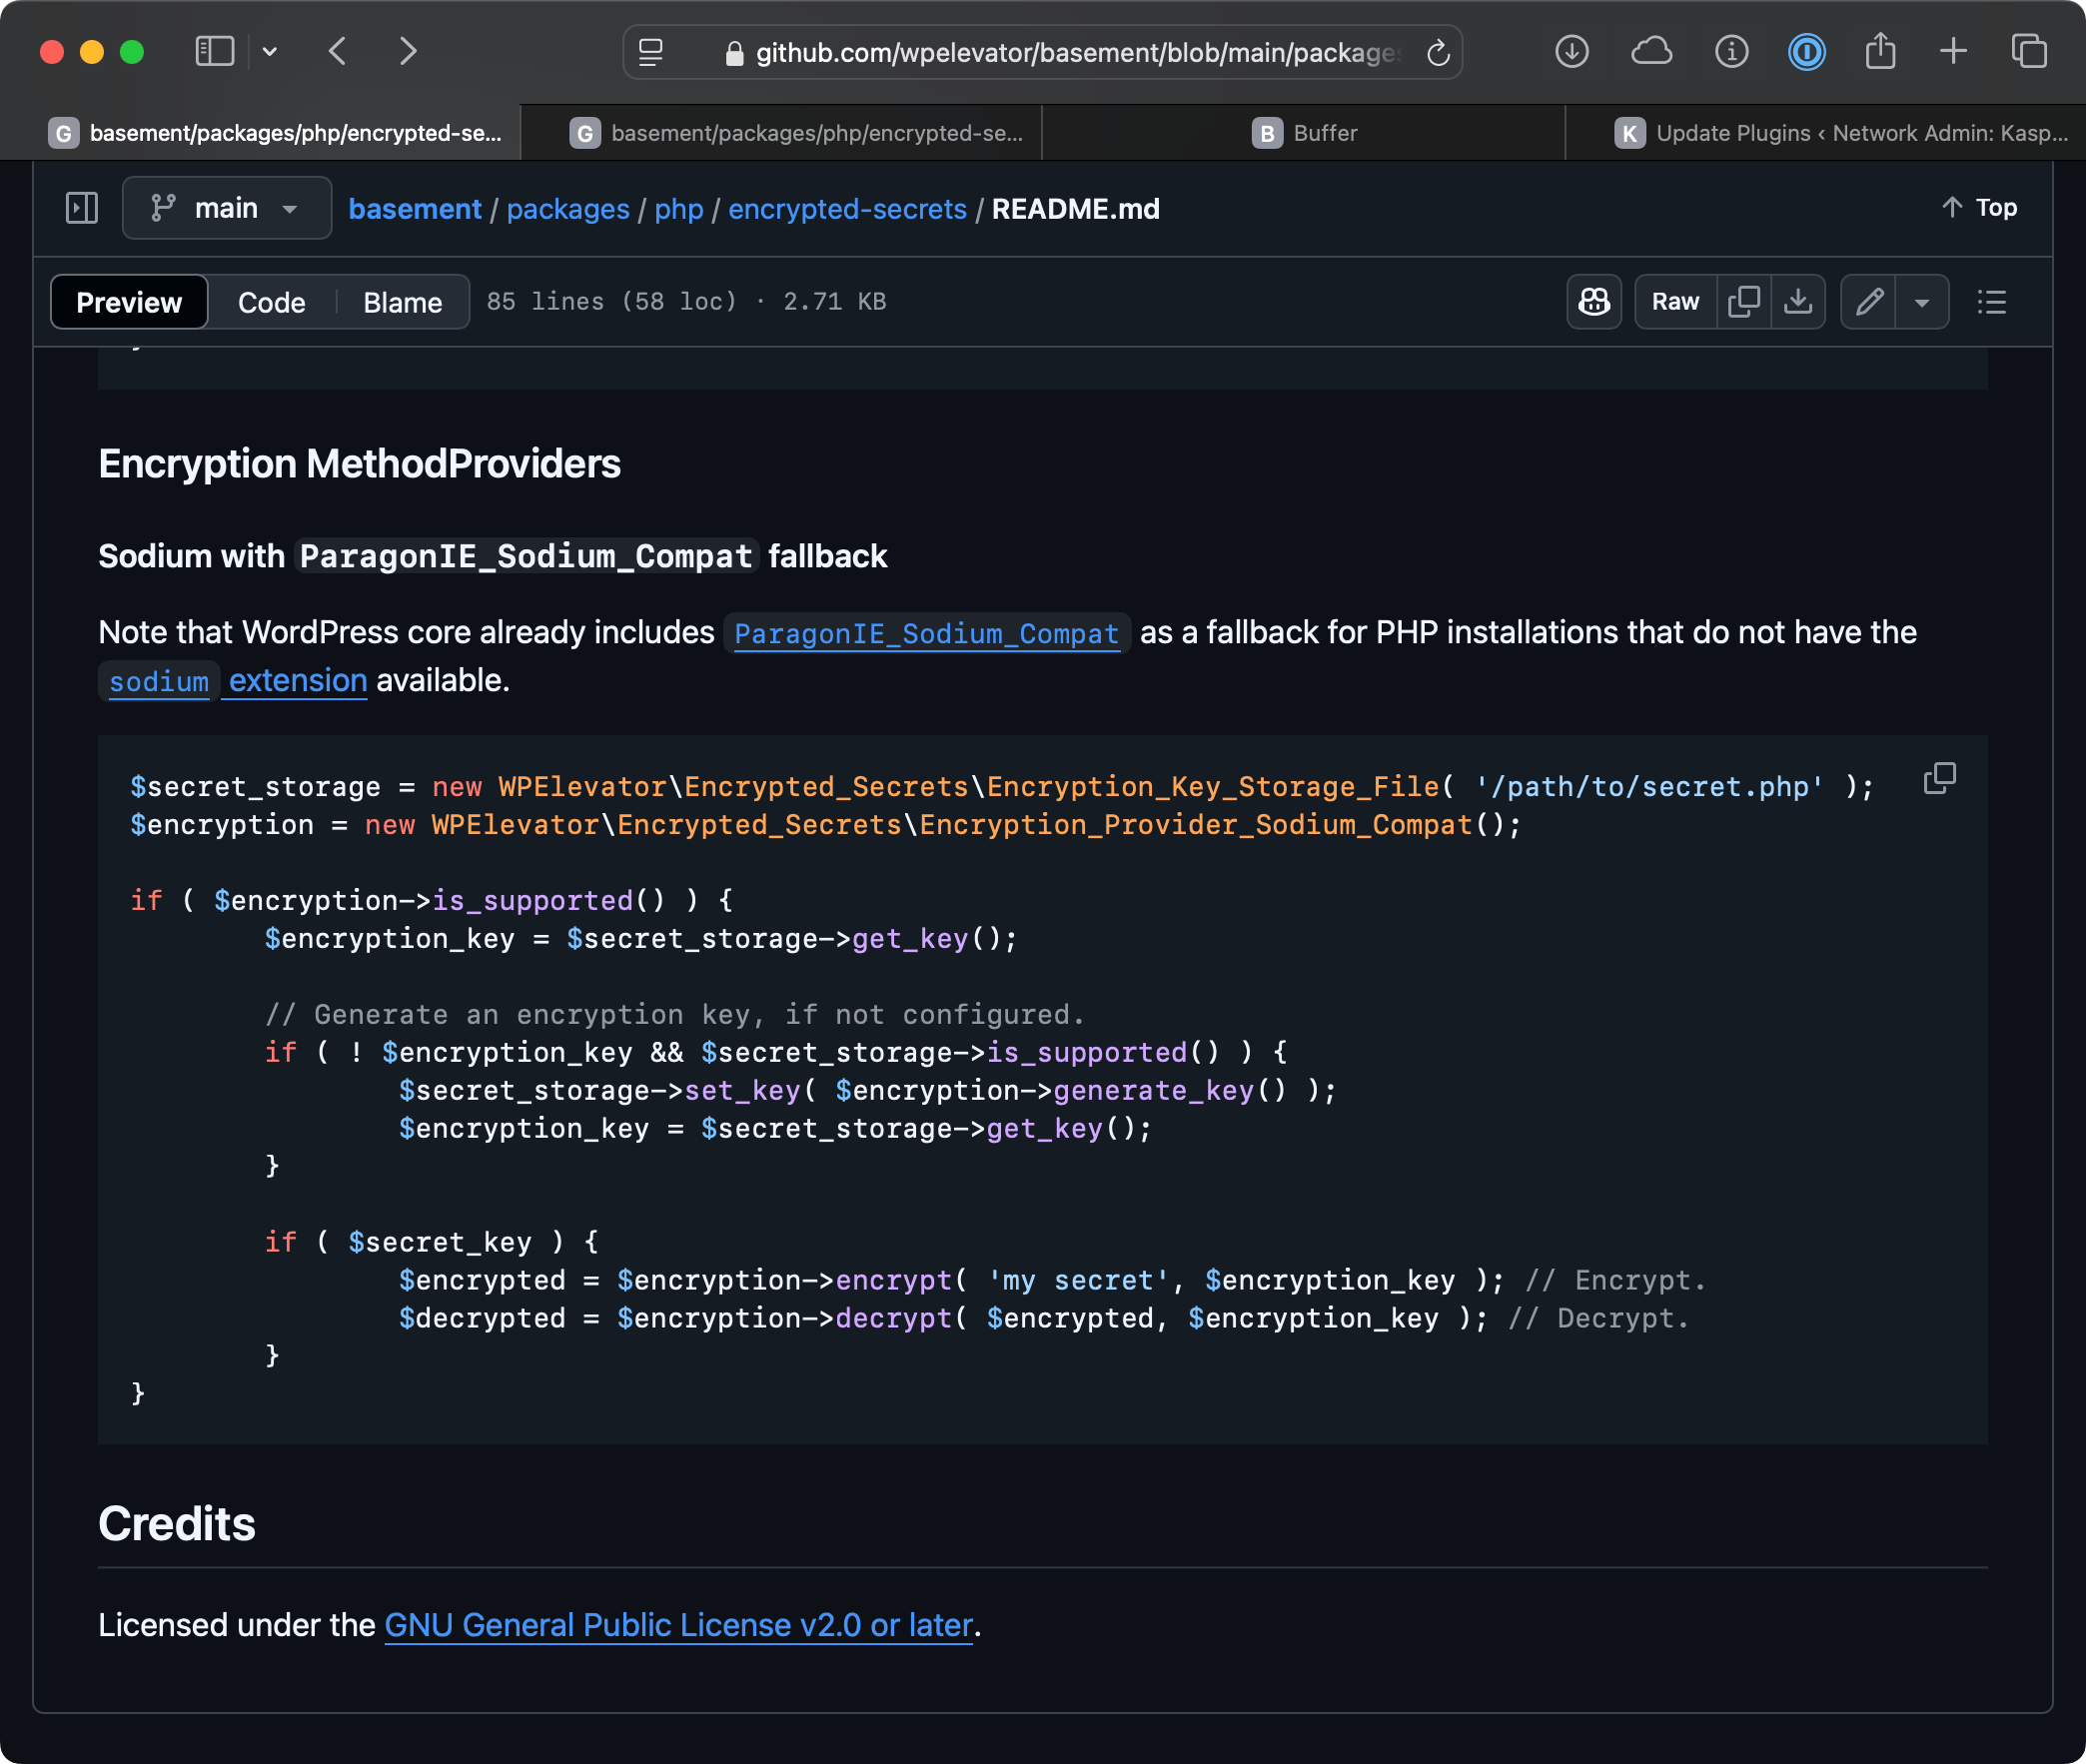
Task: Reload the current page
Action: (x=1437, y=53)
